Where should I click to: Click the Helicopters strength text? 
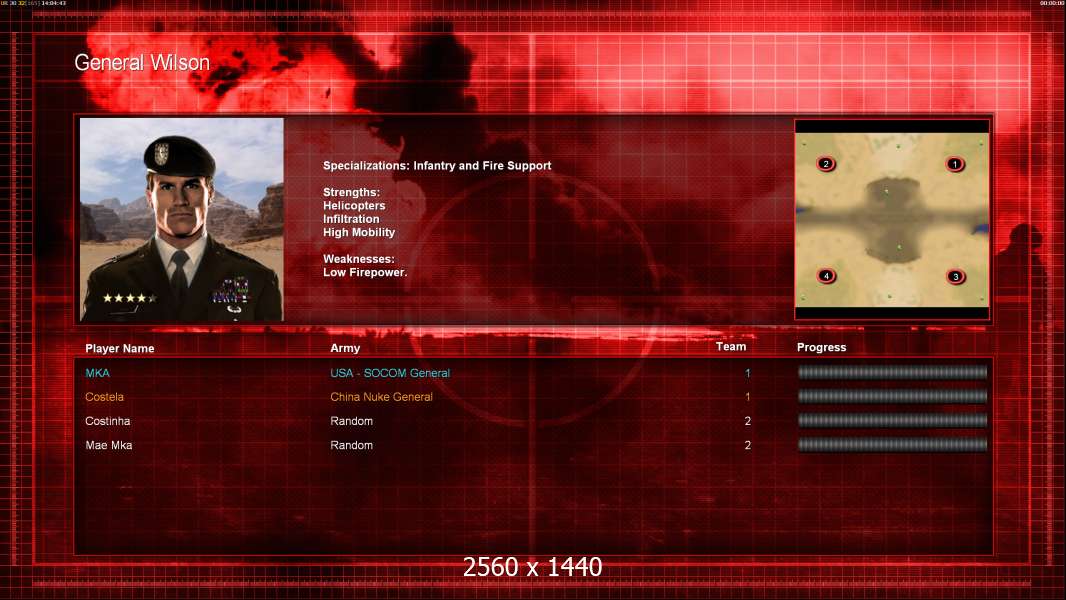click(x=354, y=206)
